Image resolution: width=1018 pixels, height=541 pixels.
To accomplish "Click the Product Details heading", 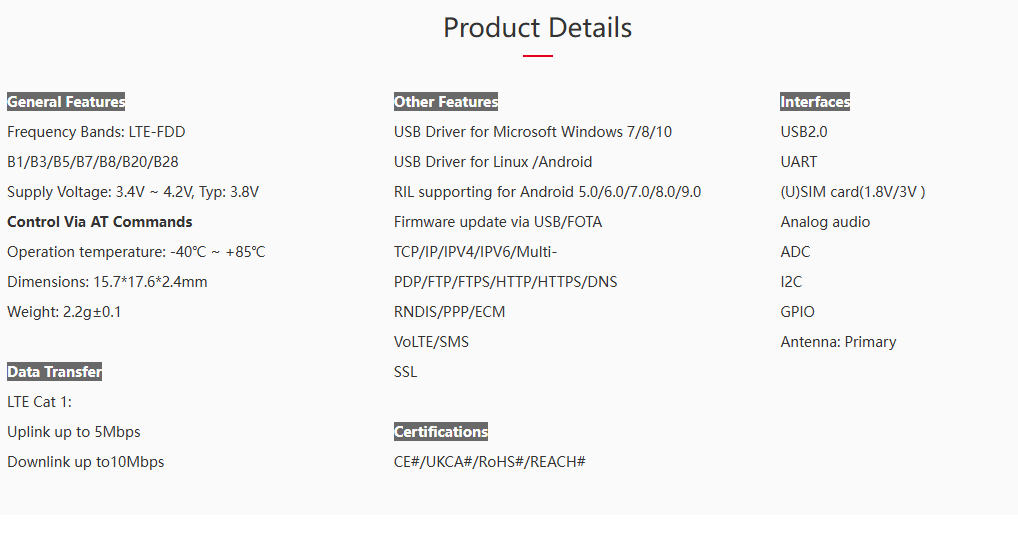I will (x=537, y=27).
